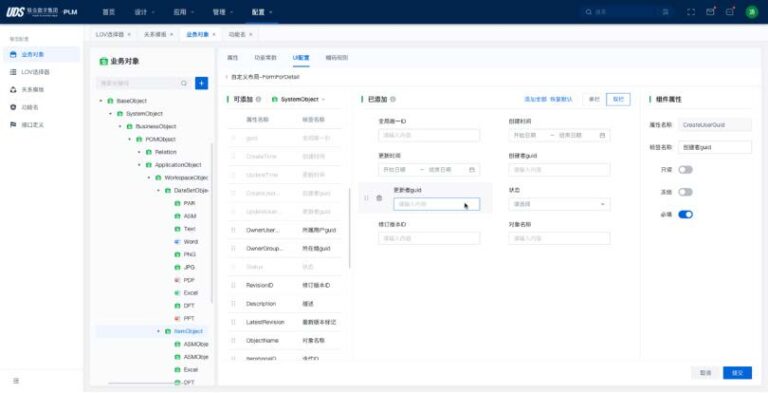
Task: Click the calendar icon in 更新时间 range
Action: [472, 170]
